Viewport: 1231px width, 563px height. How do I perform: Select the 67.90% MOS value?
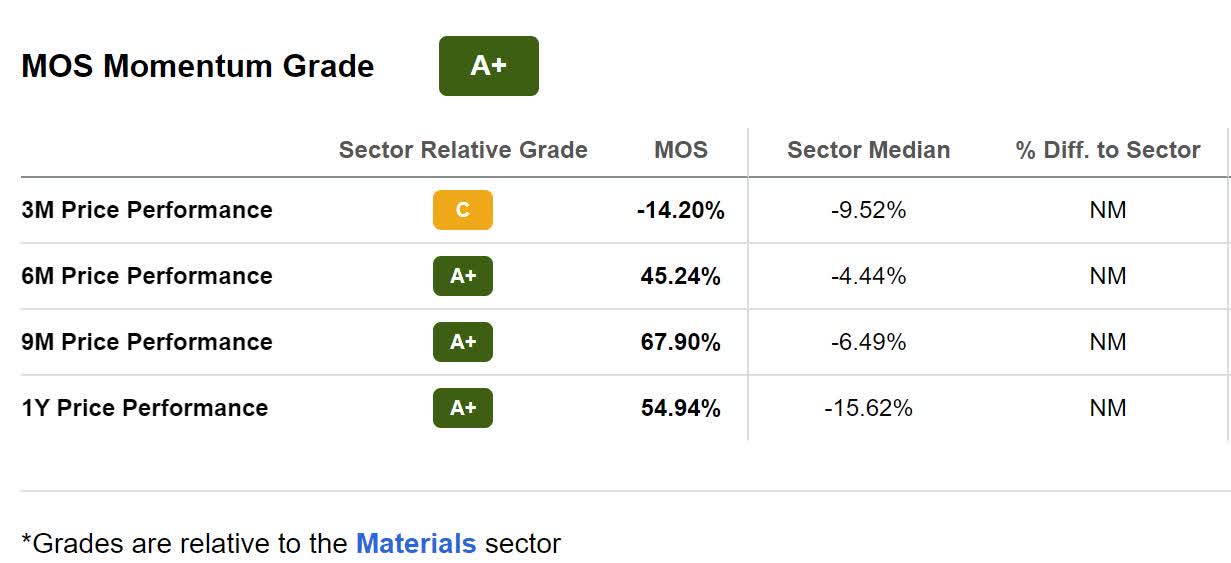[680, 342]
